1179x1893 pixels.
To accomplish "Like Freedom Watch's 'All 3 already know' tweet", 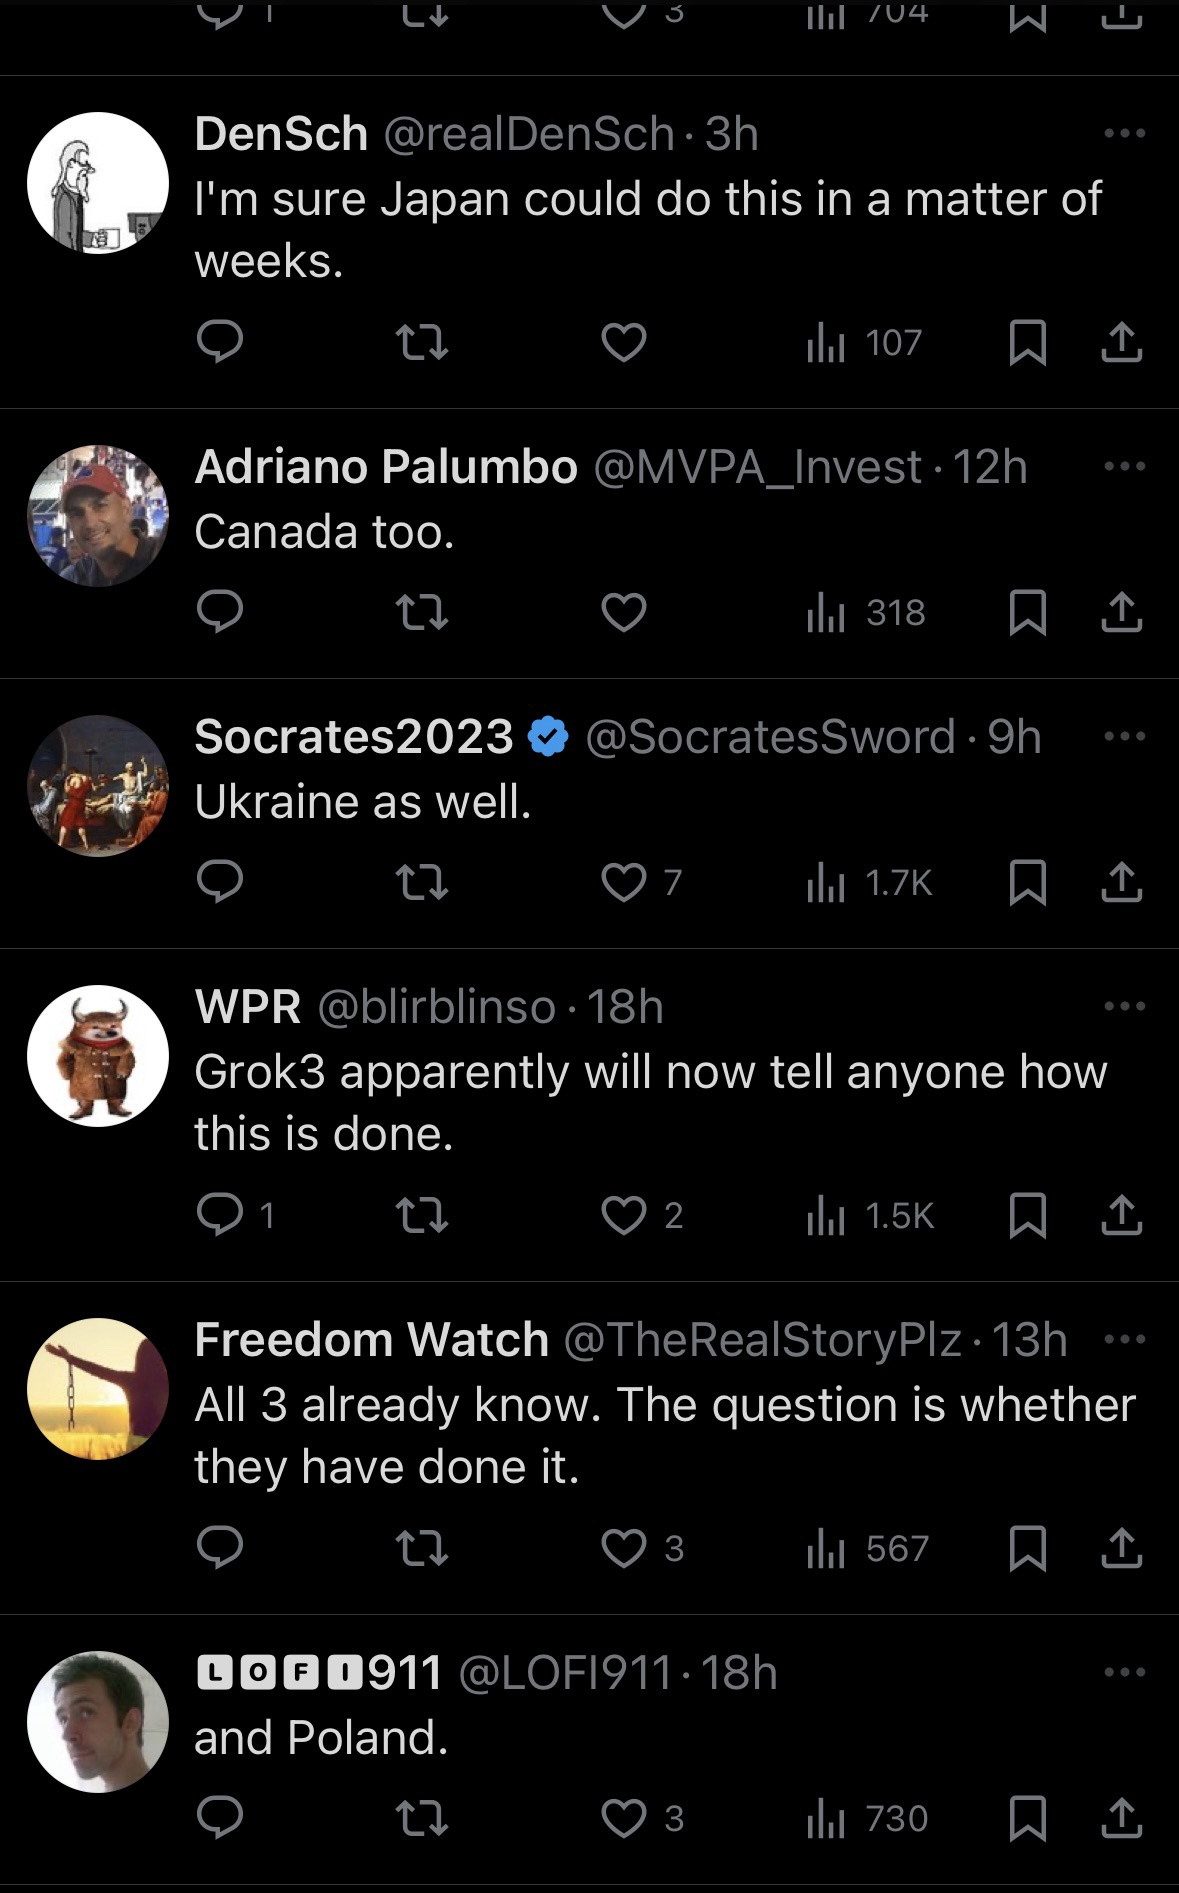I will point(624,1548).
